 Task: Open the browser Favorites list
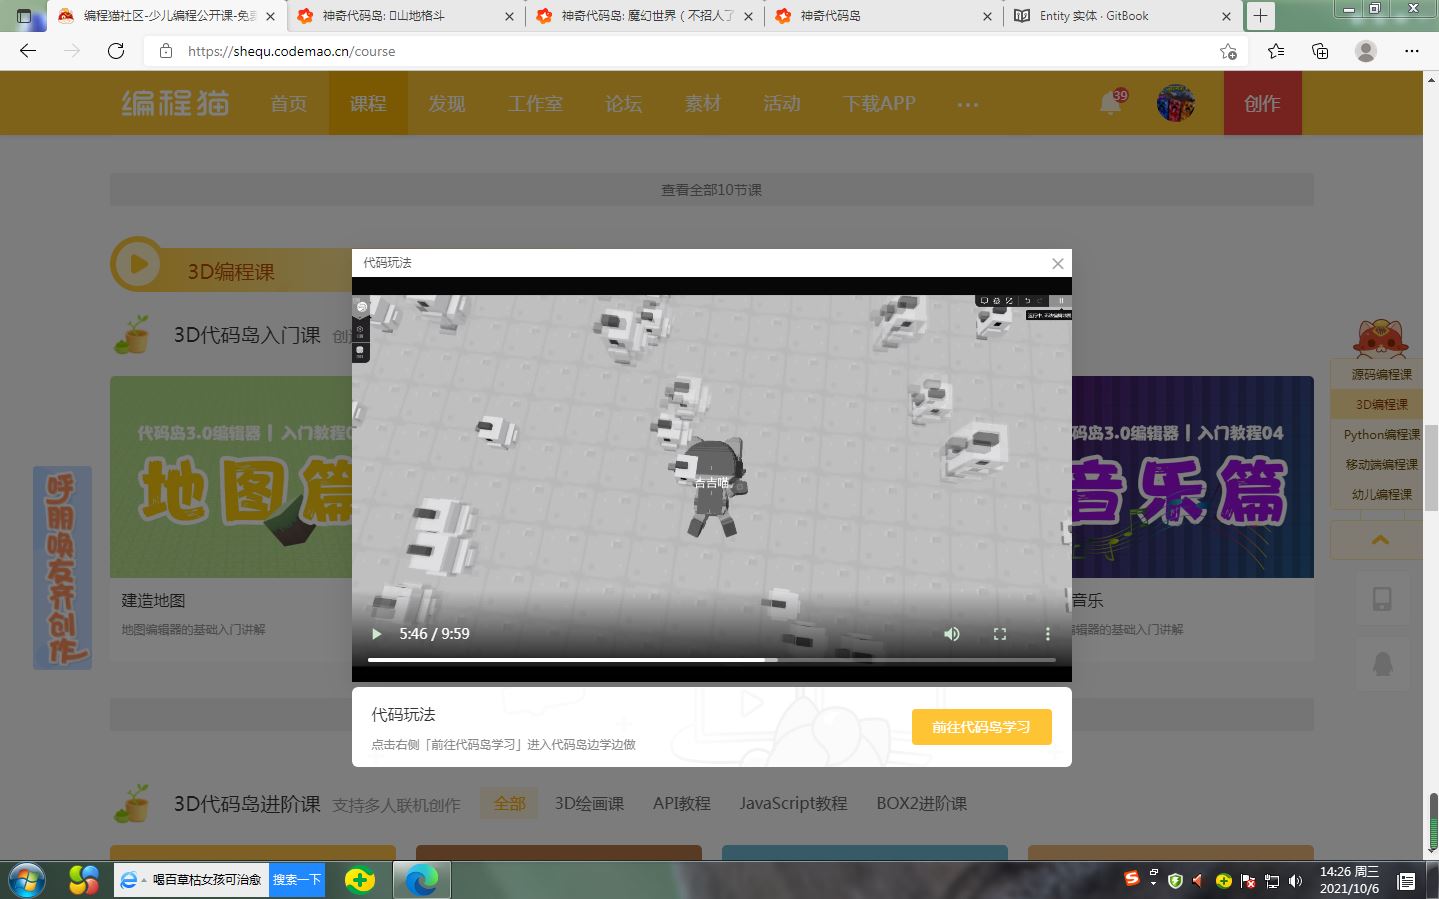1276,51
